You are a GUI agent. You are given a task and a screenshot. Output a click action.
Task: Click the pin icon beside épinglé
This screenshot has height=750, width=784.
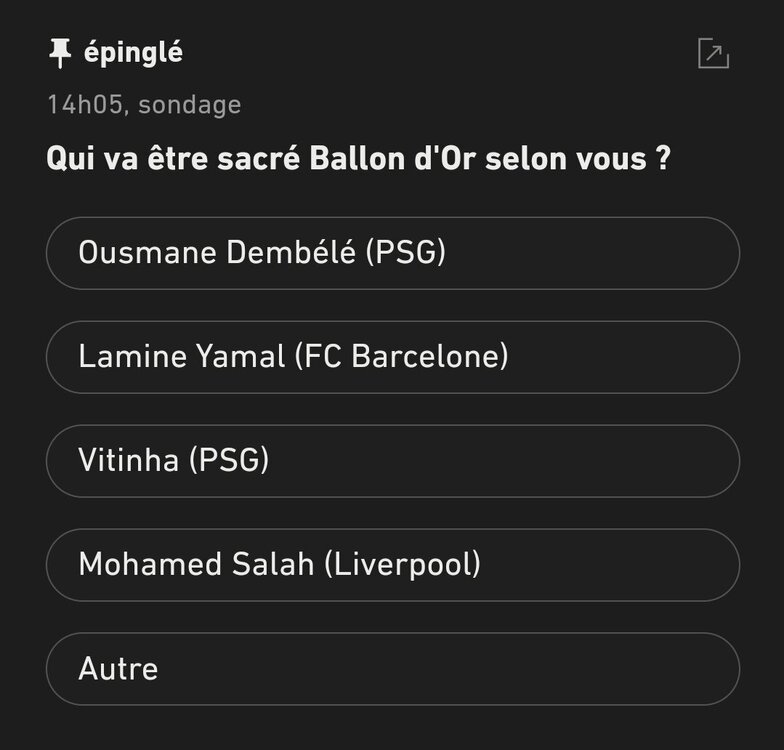(x=60, y=54)
